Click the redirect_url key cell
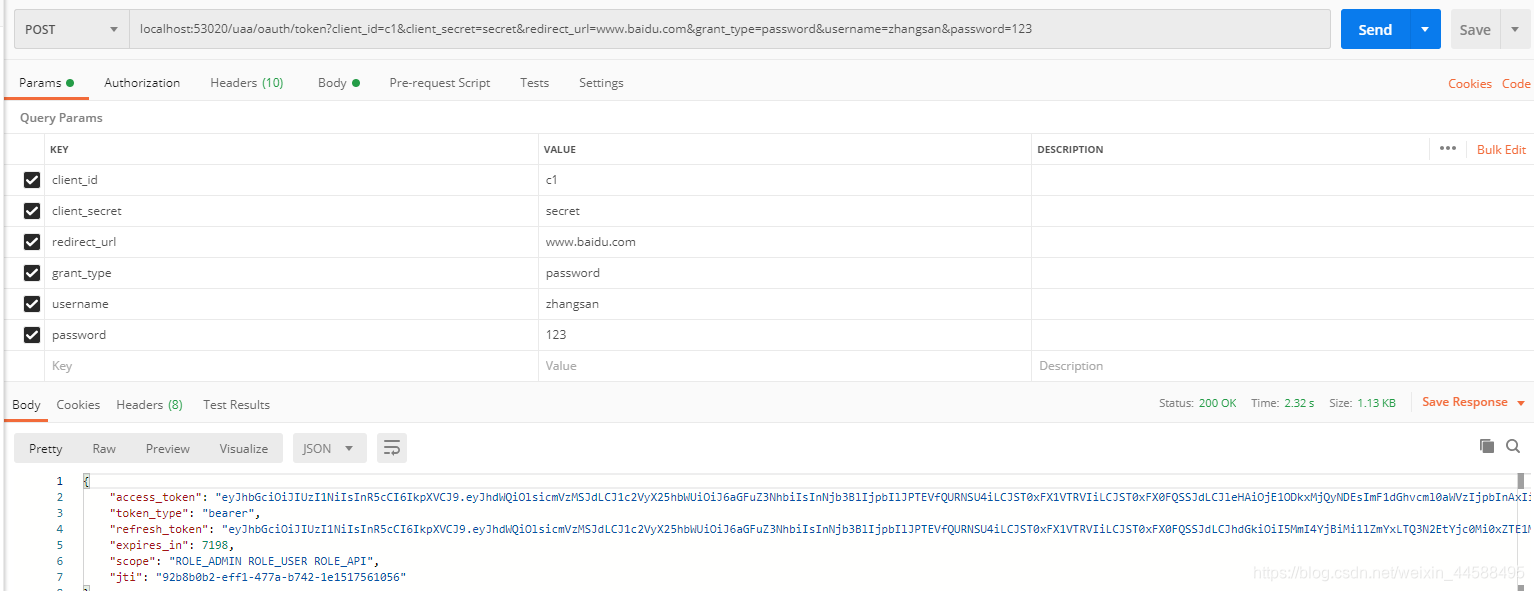This screenshot has height=591, width=1534. click(x=291, y=242)
